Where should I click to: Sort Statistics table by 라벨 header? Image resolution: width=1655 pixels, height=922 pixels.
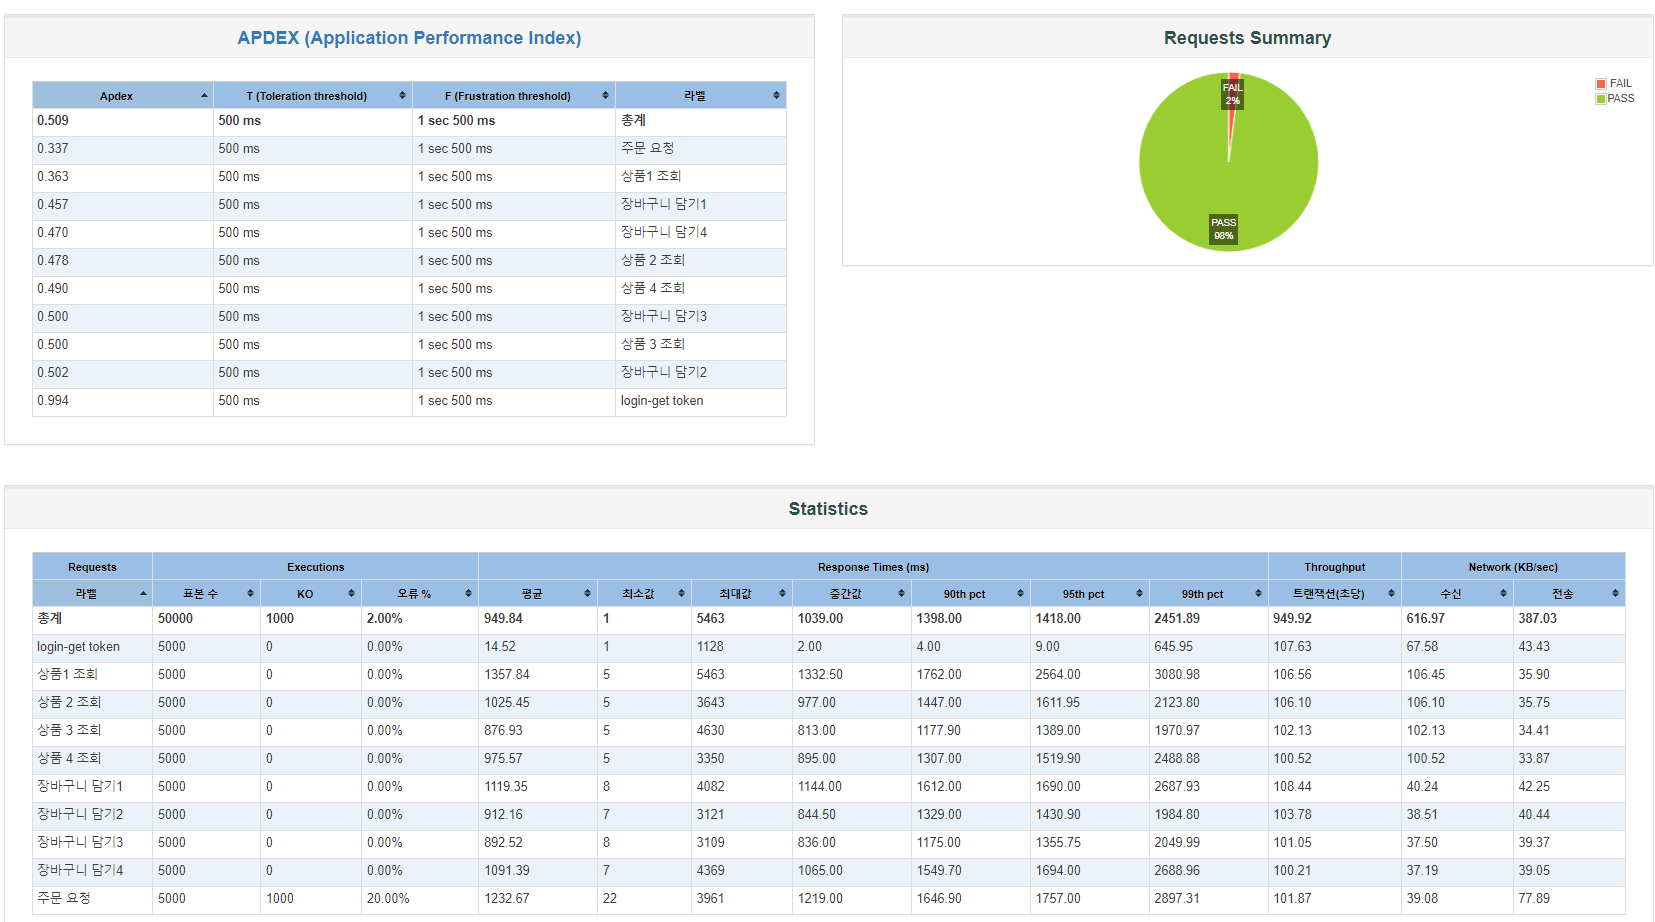(x=92, y=594)
